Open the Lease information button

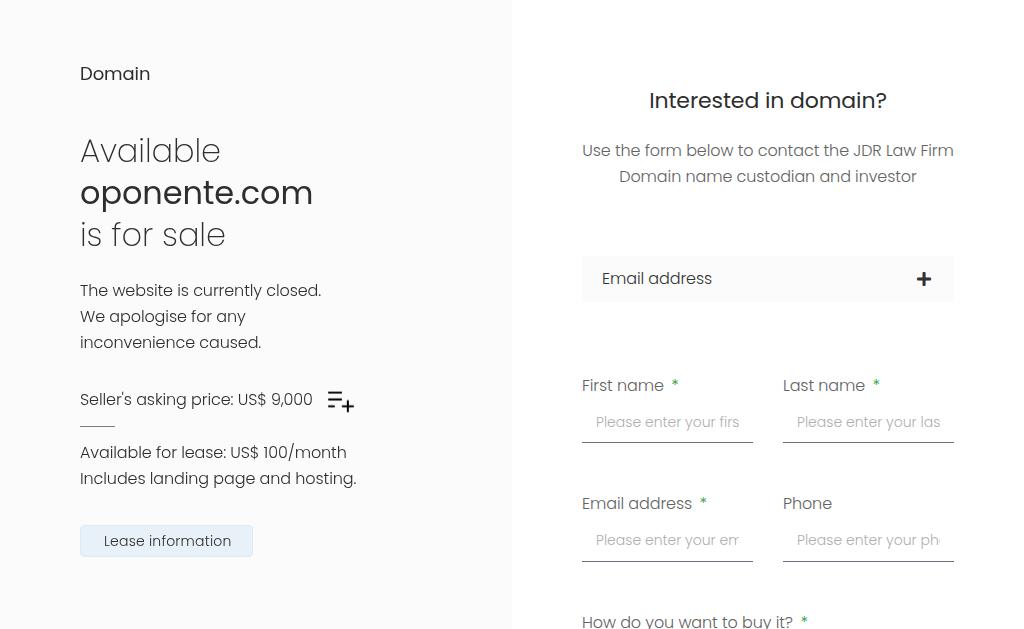point(166,541)
